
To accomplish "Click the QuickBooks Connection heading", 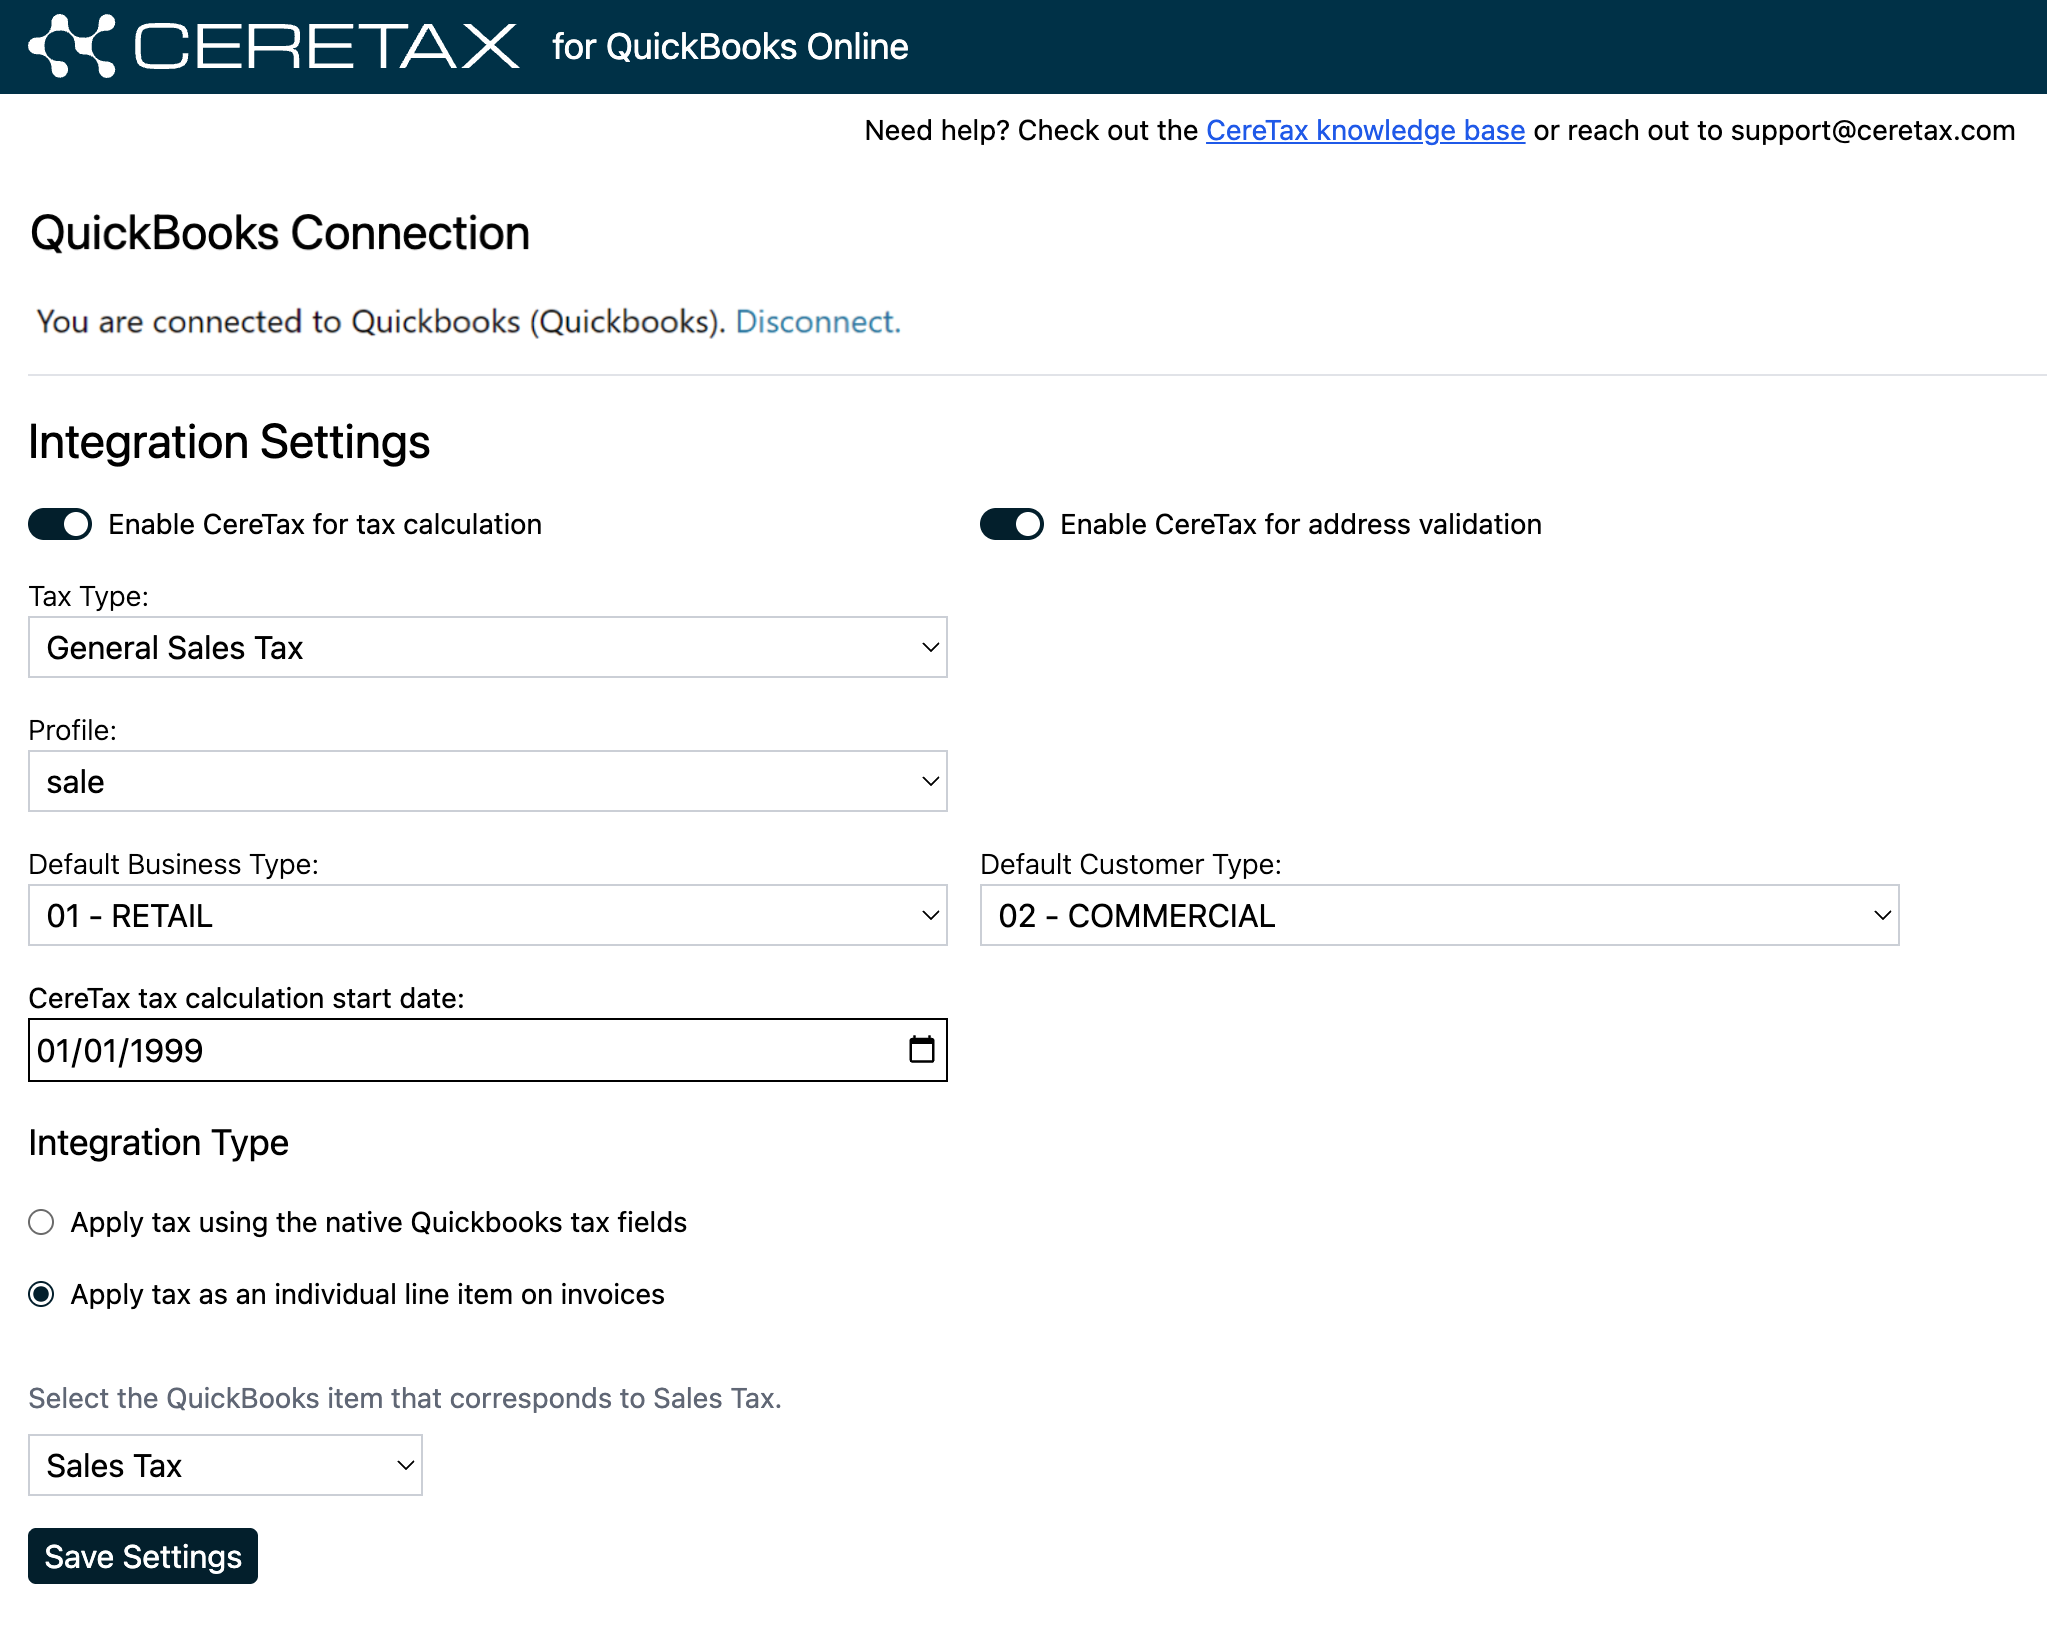I will point(280,233).
